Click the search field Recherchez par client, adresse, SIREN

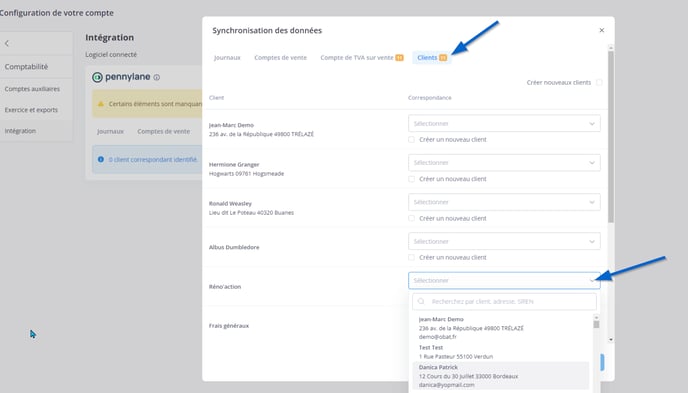[504, 301]
